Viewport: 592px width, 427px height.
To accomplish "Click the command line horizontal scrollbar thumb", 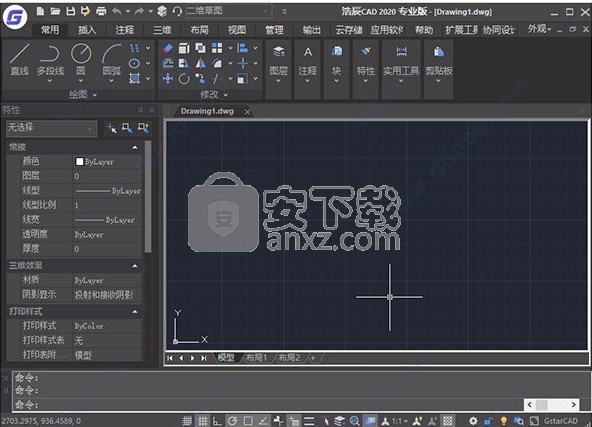I will click(541, 405).
